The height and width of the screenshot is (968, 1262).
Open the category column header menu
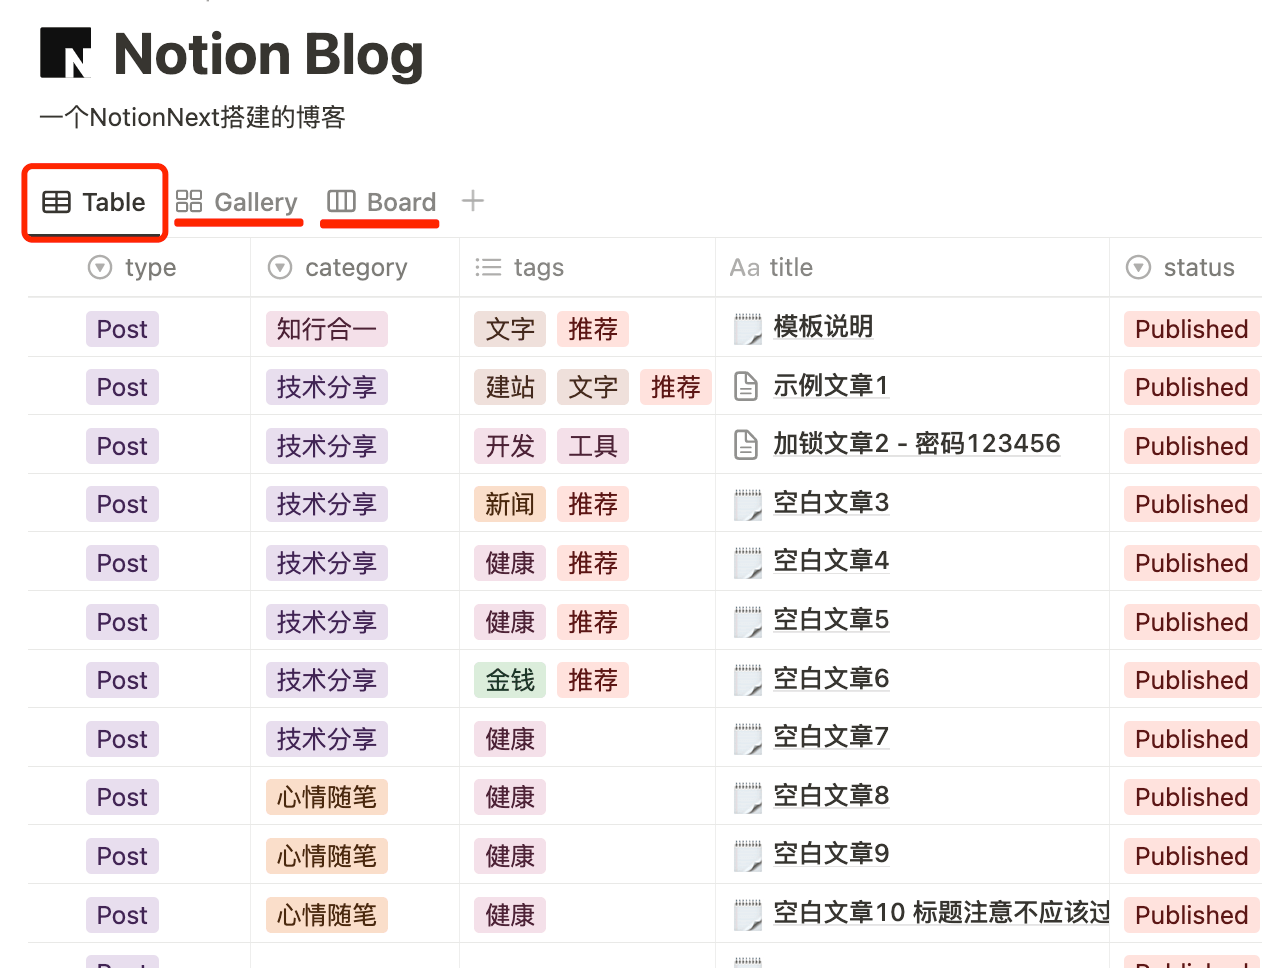(x=355, y=267)
